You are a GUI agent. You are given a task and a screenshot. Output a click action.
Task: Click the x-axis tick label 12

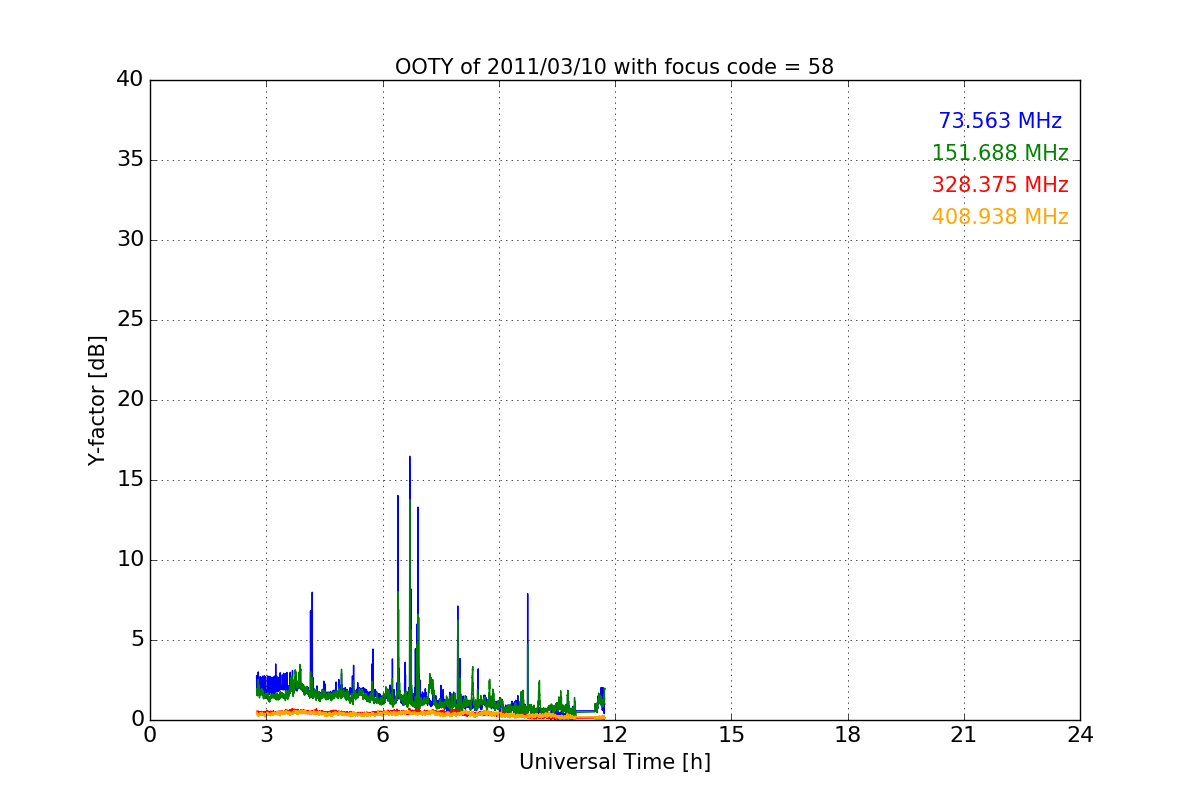615,735
